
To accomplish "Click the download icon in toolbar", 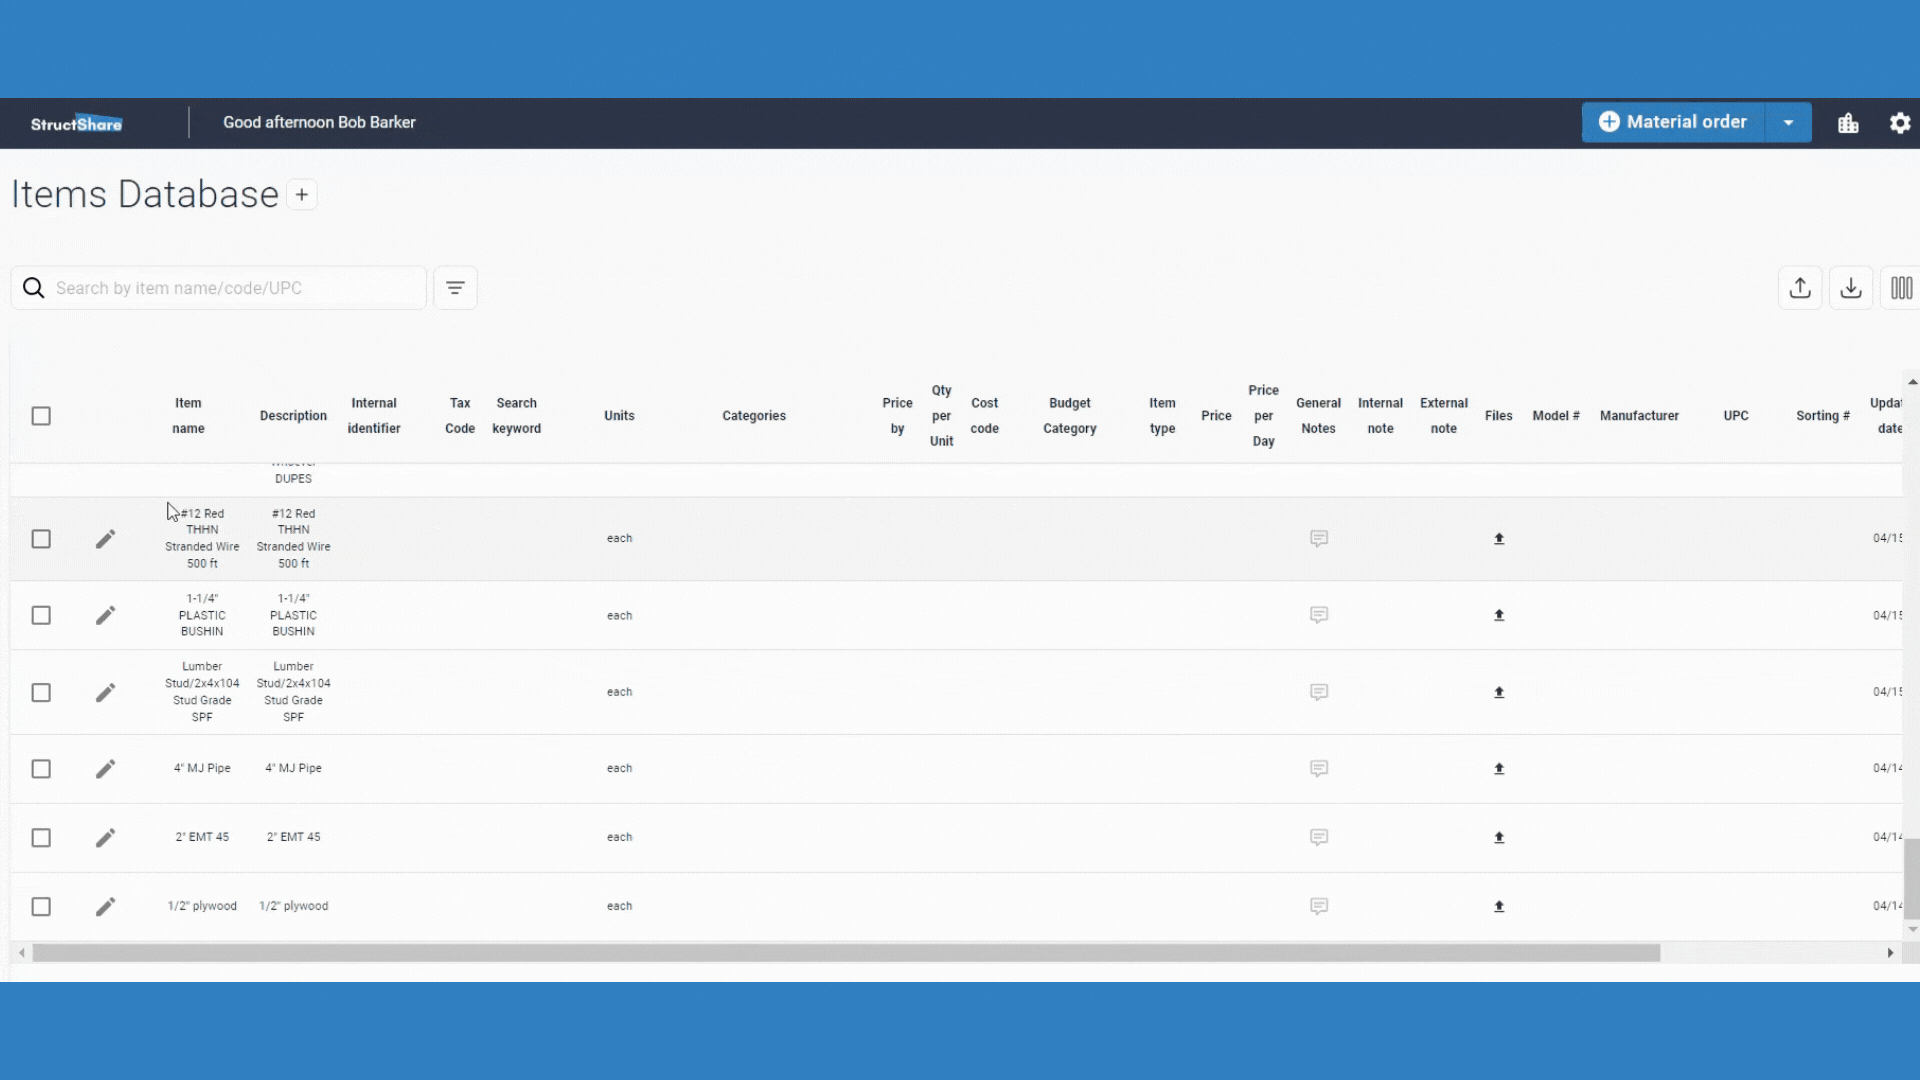I will click(x=1851, y=287).
